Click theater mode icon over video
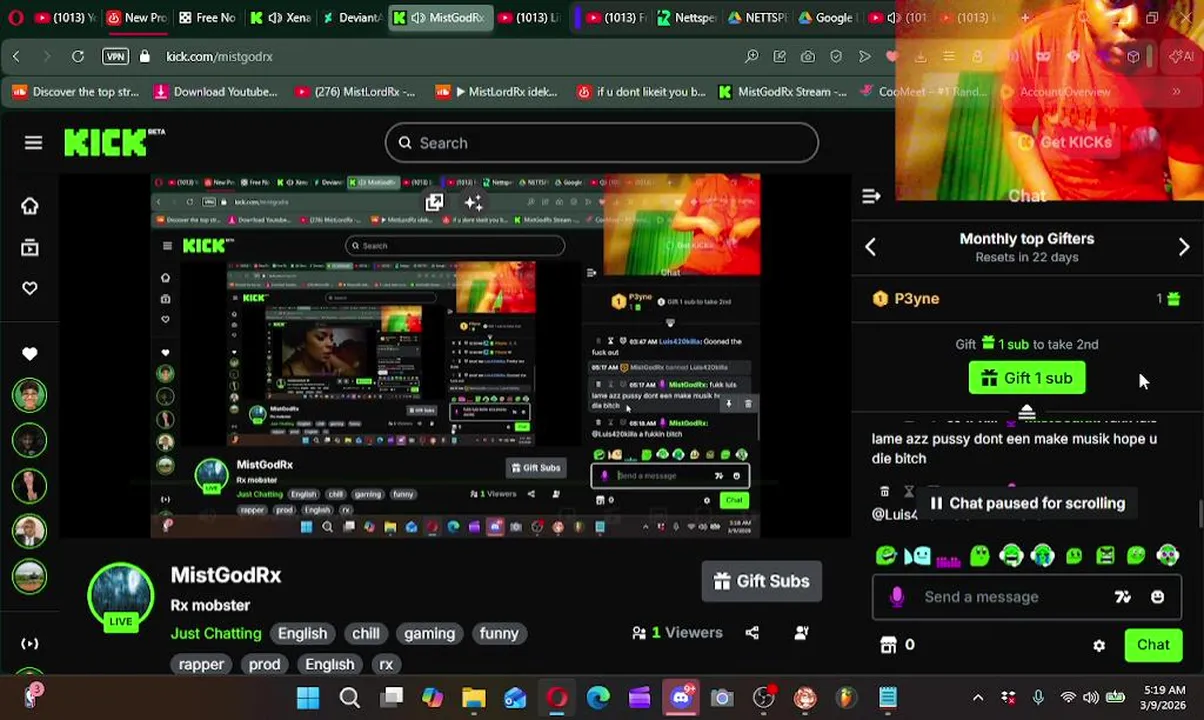This screenshot has width=1204, height=720. point(434,203)
